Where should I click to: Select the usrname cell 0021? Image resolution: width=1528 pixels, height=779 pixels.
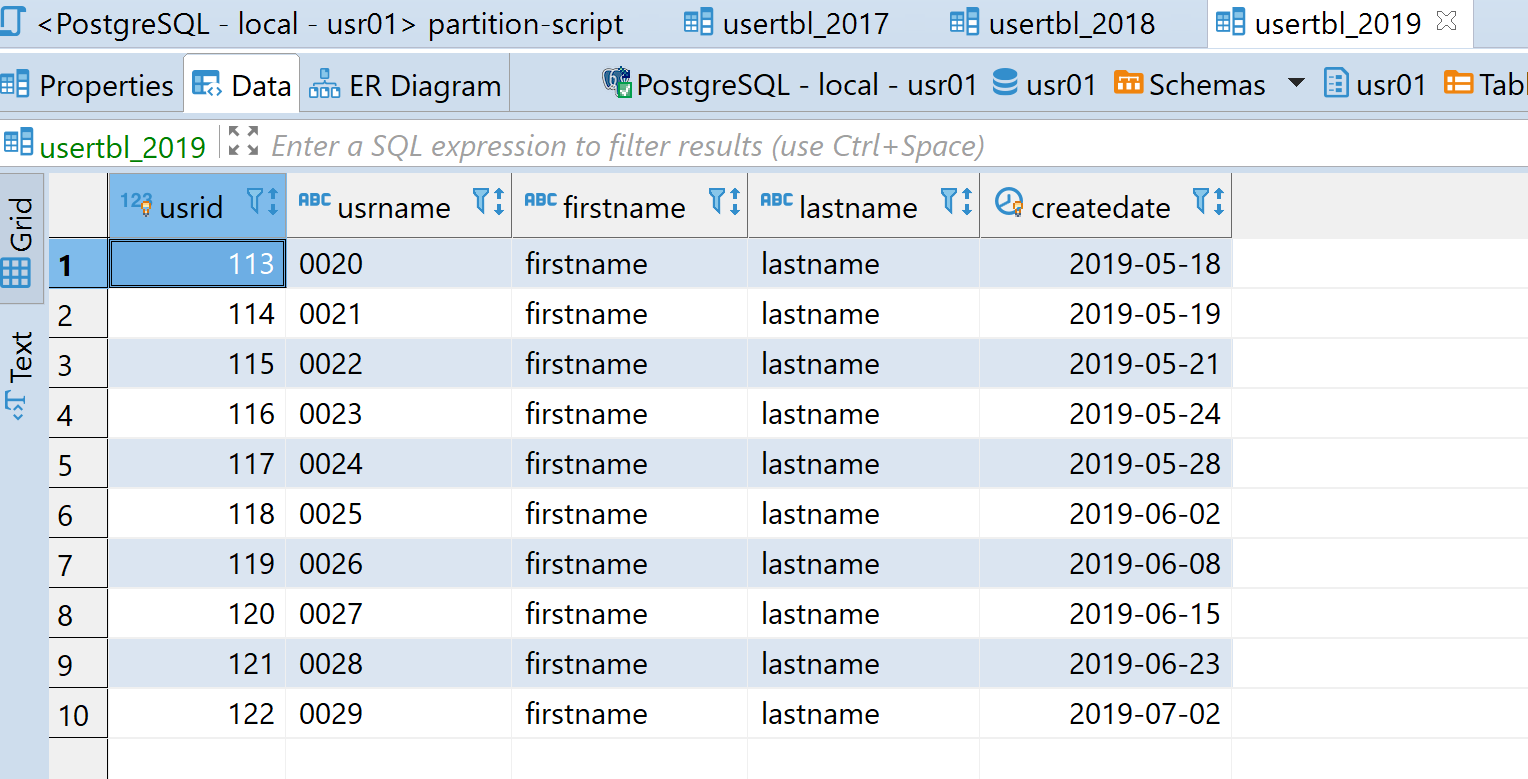coord(399,314)
